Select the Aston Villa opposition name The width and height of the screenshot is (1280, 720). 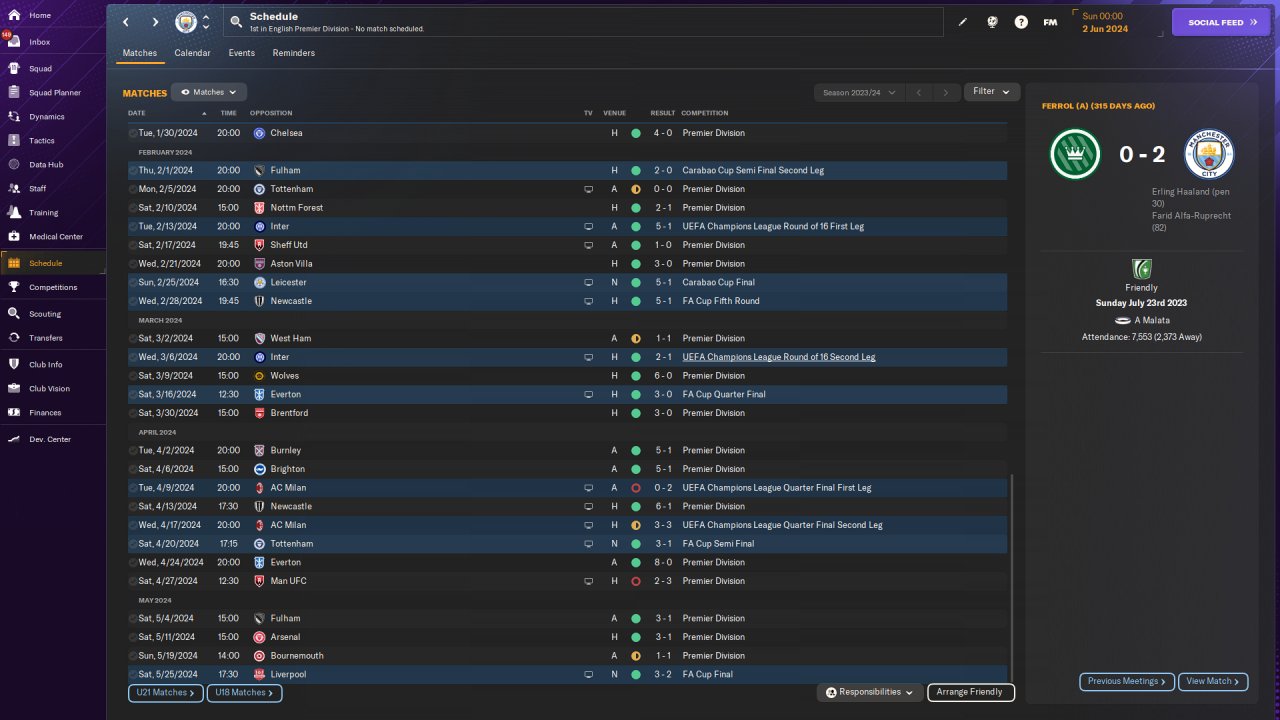click(x=292, y=264)
